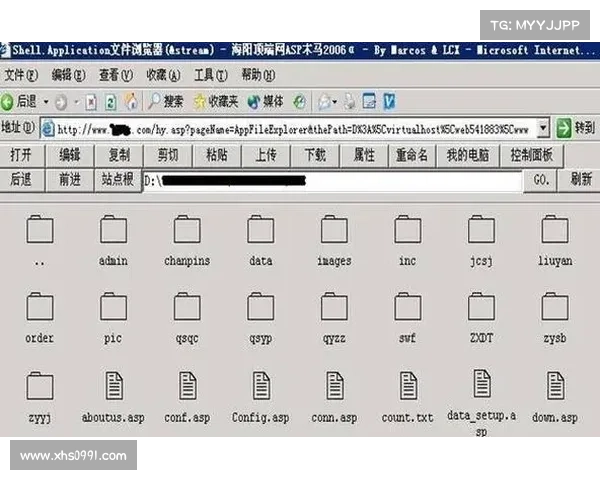
Task: Click the GO. path button
Action: point(541,180)
